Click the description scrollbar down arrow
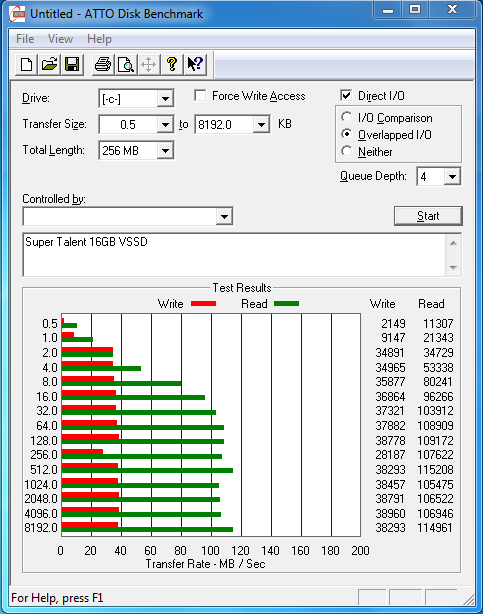Screen dimensions: 483x614 click(453, 267)
